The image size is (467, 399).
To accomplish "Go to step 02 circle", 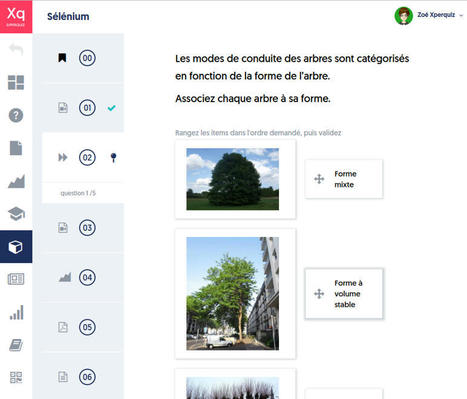I will (x=87, y=157).
